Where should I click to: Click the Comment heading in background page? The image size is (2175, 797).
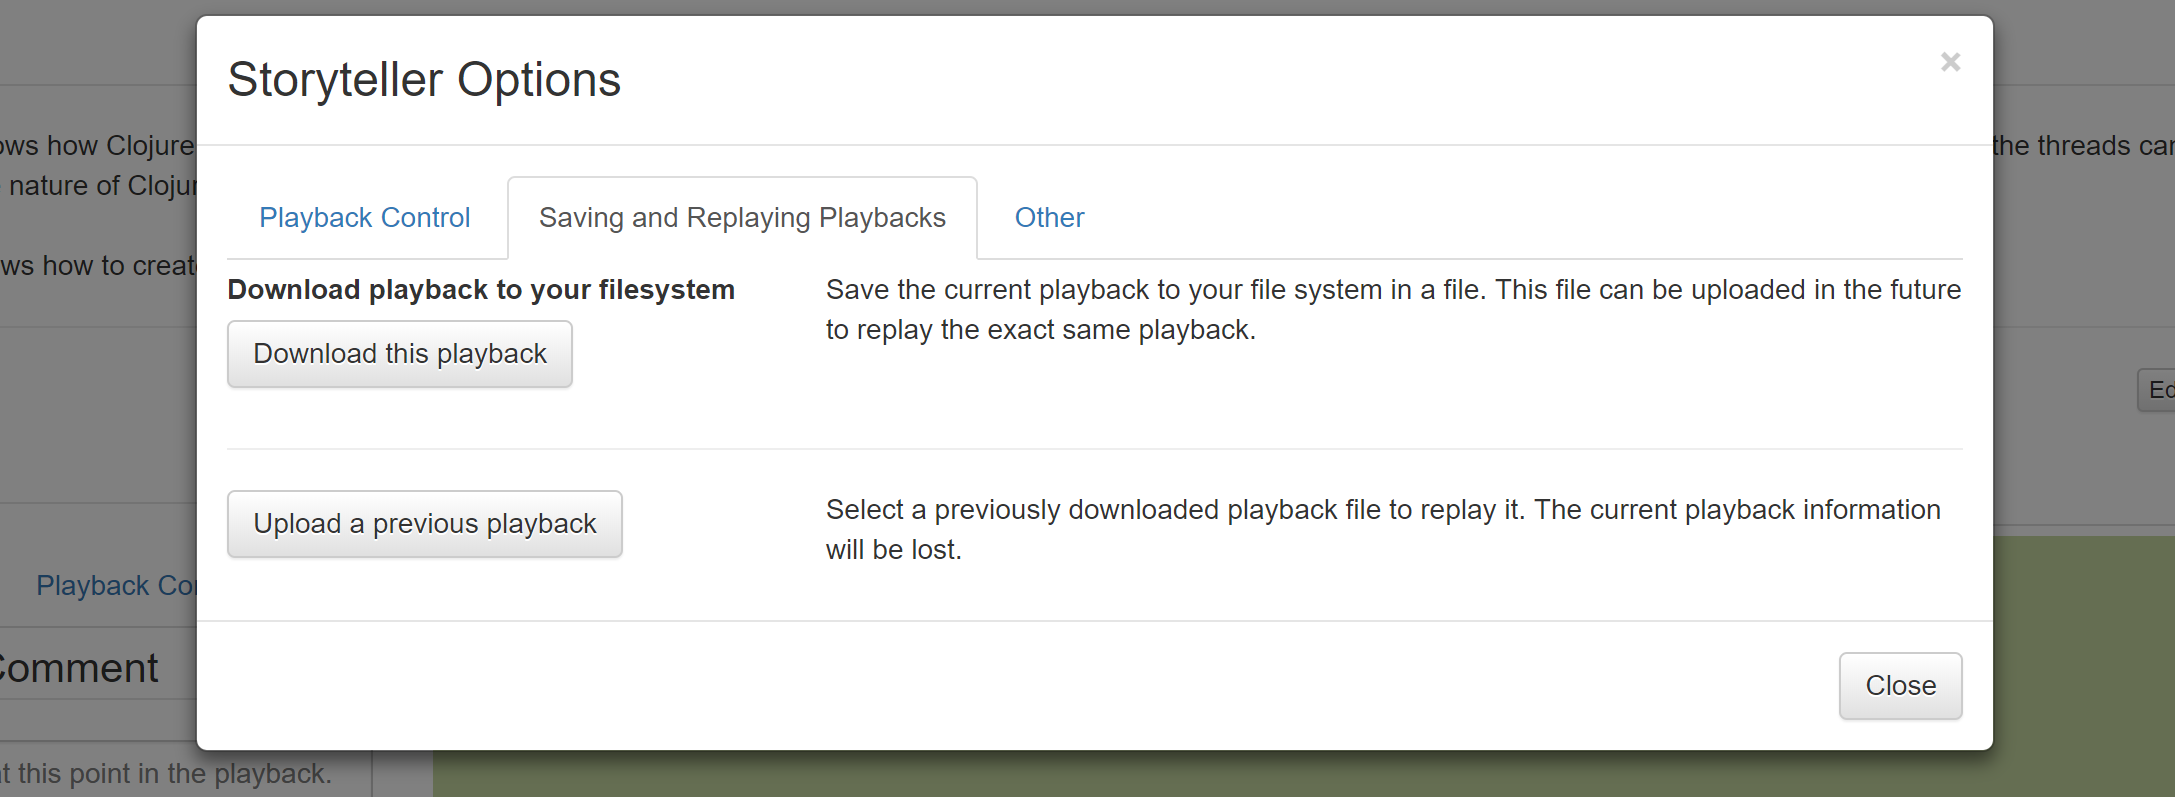[x=78, y=668]
